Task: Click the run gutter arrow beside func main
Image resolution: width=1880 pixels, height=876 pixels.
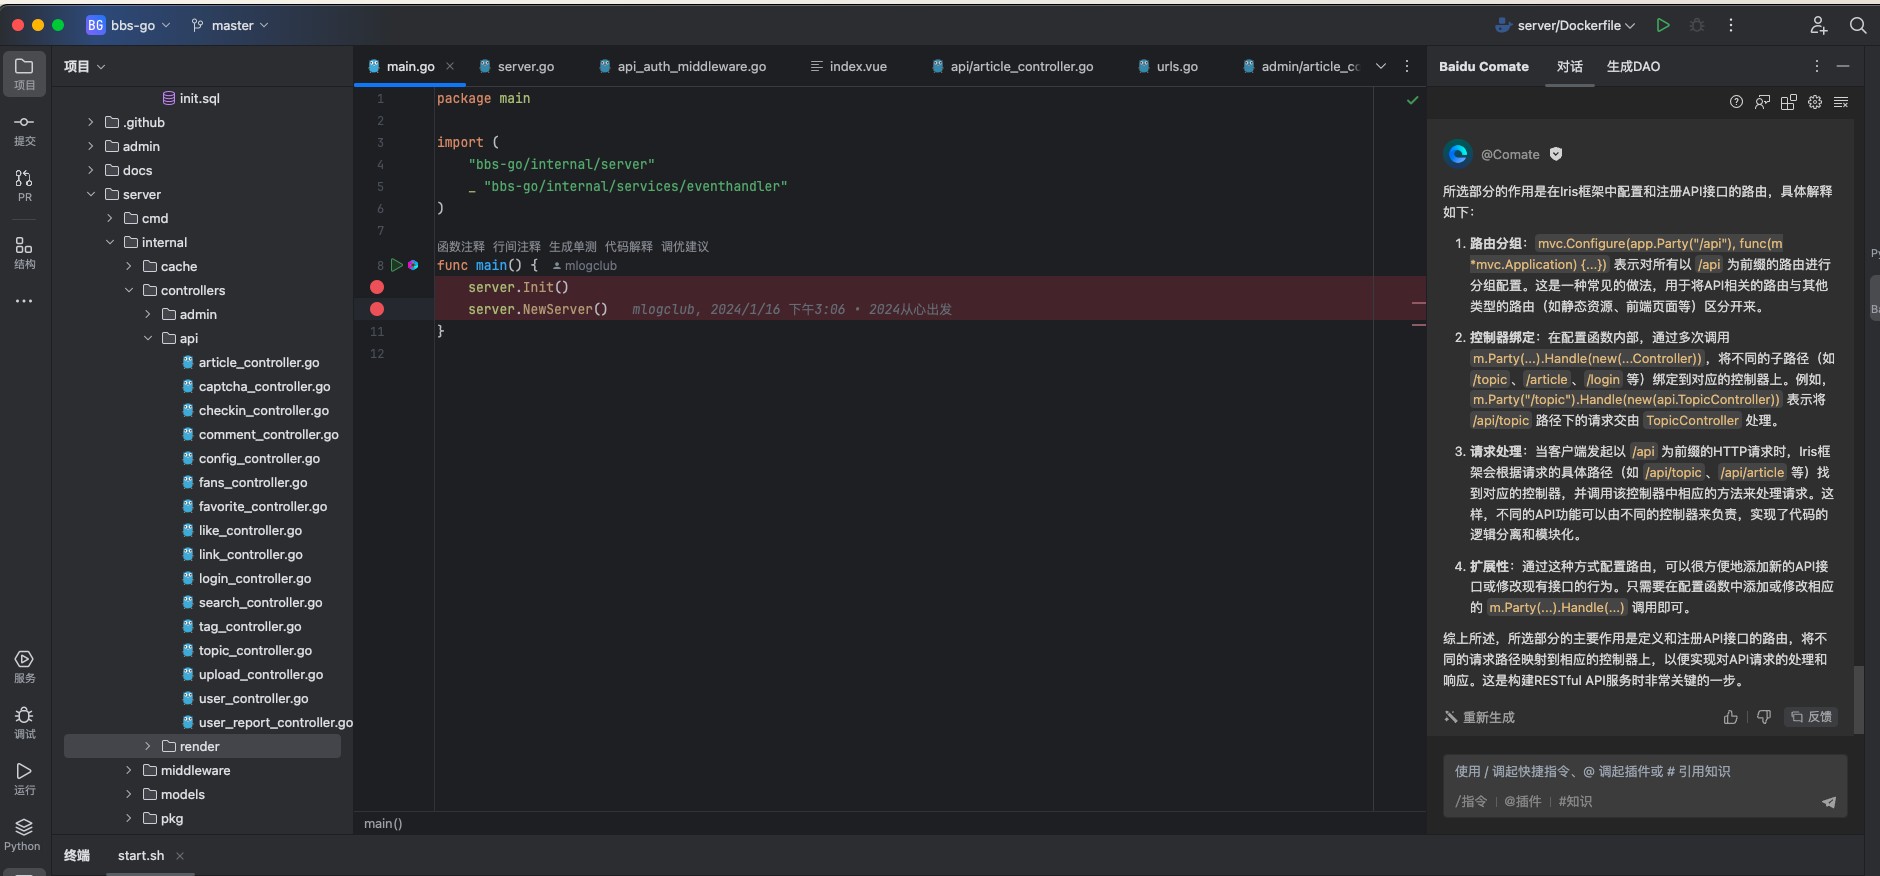Action: click(397, 265)
